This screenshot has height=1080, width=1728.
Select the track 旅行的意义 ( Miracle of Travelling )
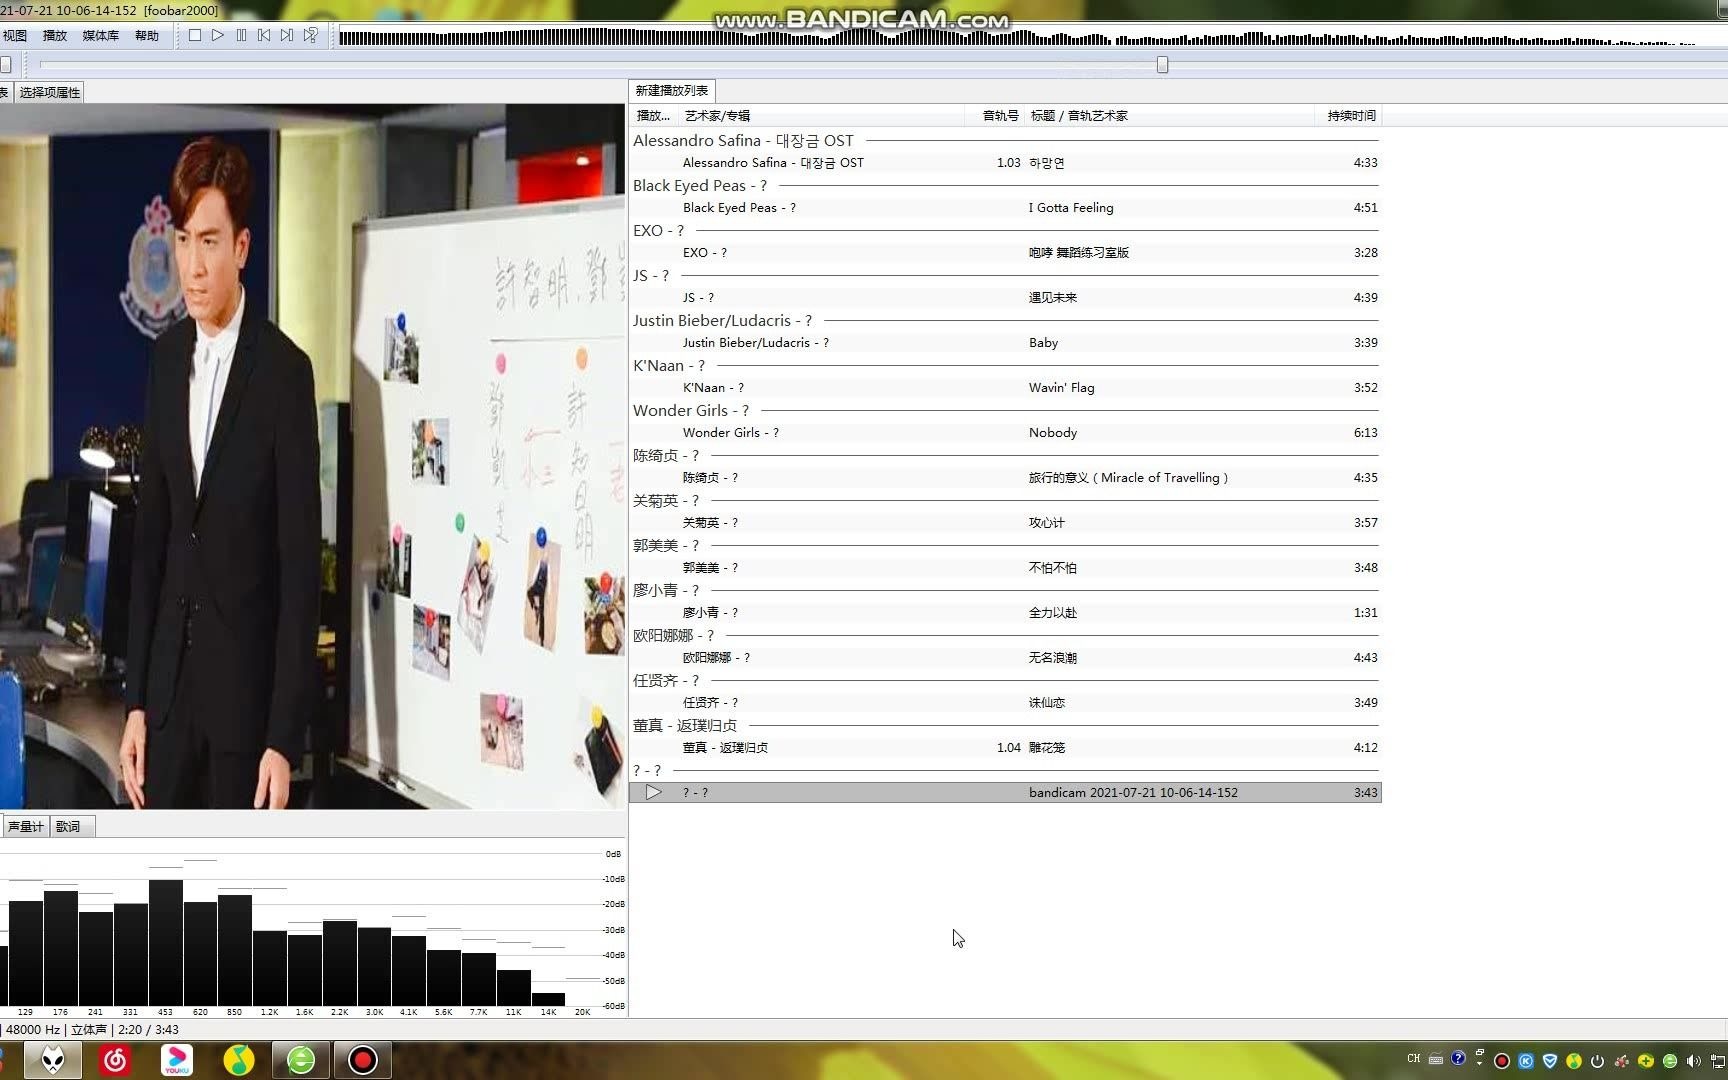coord(1005,477)
